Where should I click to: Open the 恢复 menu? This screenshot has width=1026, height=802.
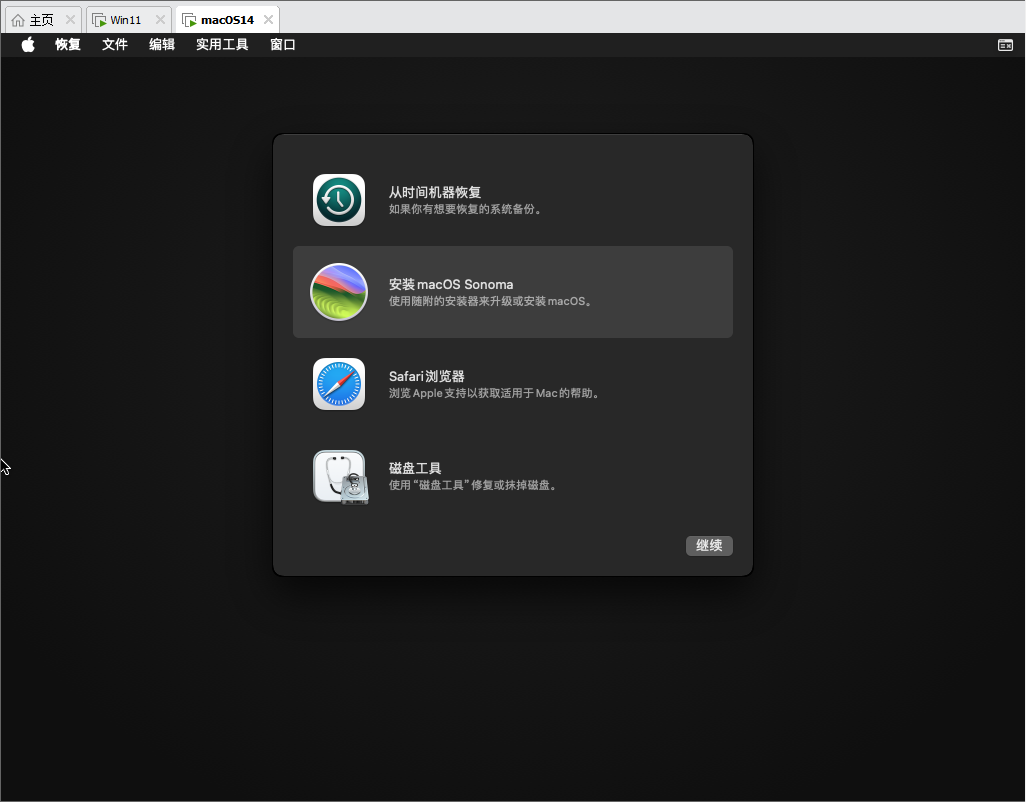tap(67, 44)
